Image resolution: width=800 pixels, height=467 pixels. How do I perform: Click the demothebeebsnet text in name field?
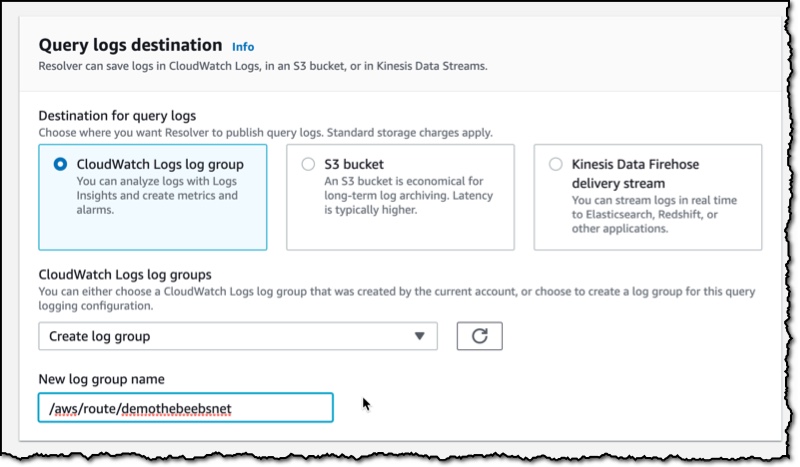point(177,409)
